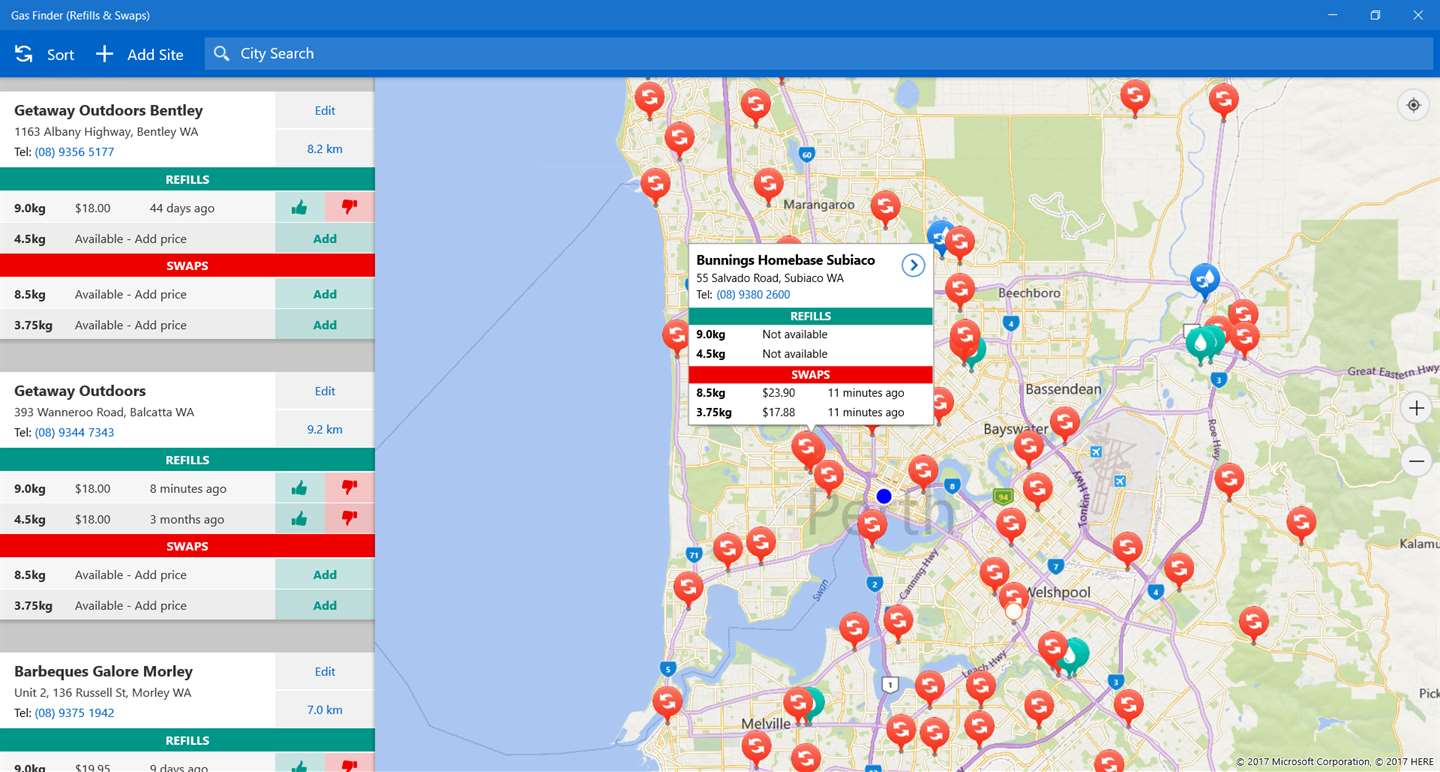Zoom out with the map minus button
The width and height of the screenshot is (1440, 772).
click(x=1416, y=461)
